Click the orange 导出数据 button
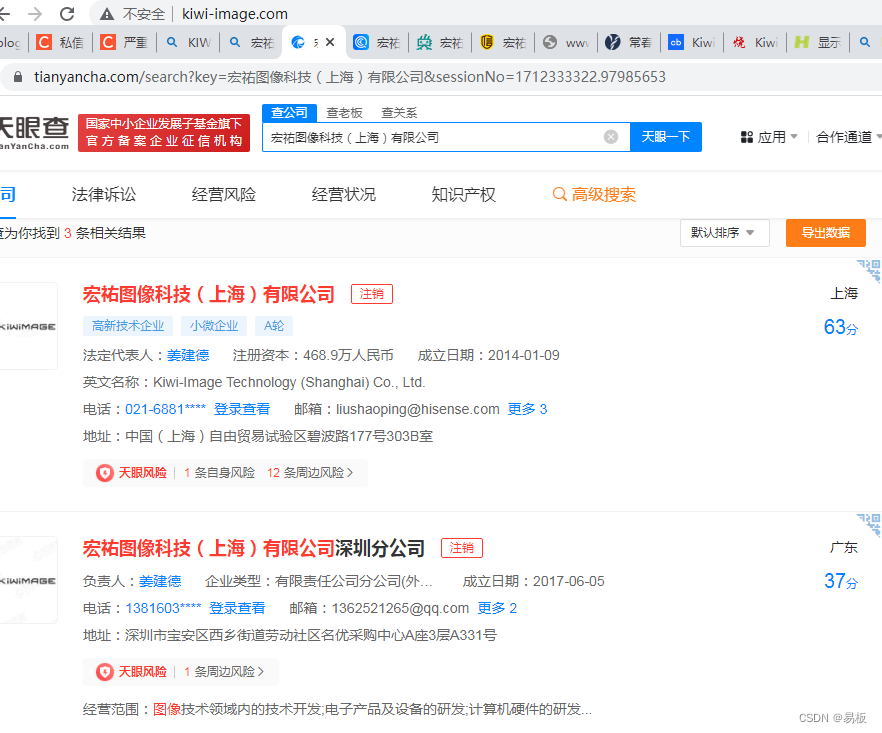The height and width of the screenshot is (733, 882). tap(825, 233)
